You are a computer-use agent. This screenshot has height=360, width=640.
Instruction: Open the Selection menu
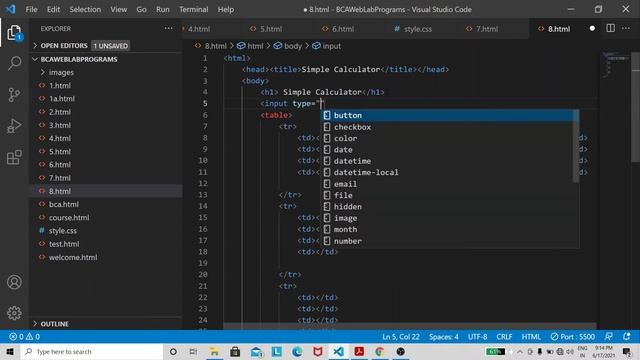tap(85, 9)
